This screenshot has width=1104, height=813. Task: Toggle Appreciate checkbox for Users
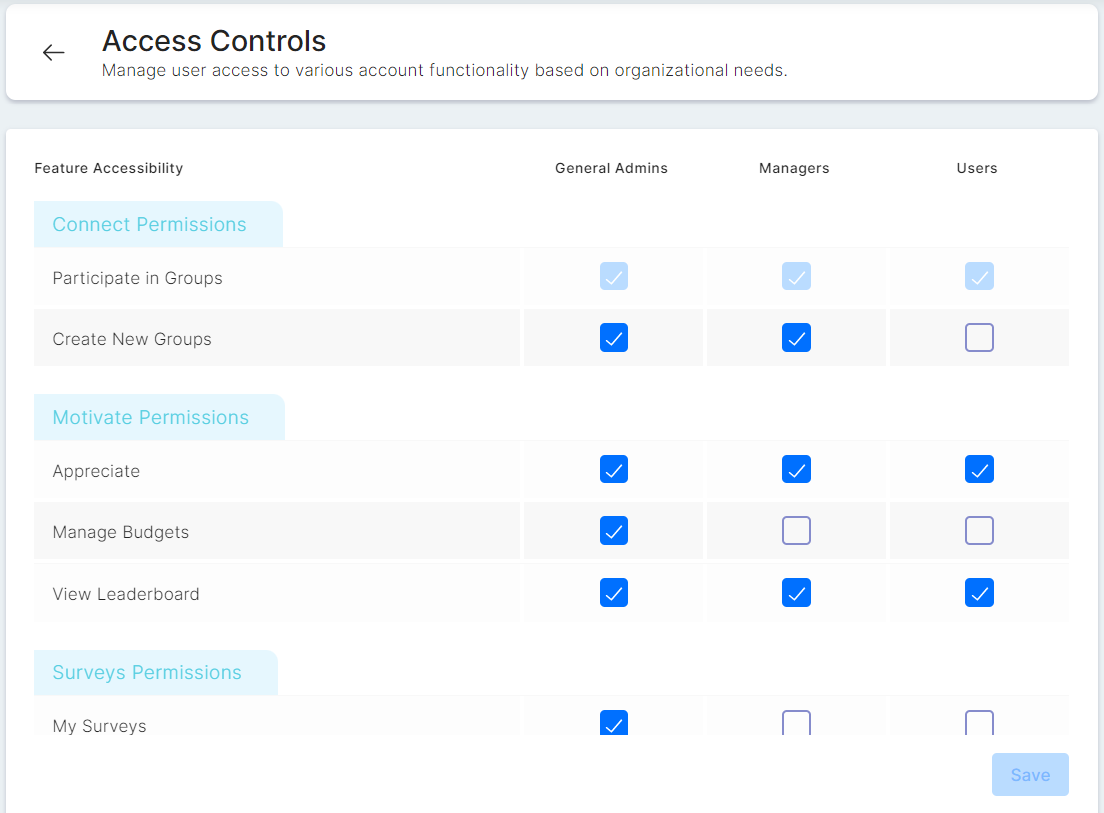point(979,469)
